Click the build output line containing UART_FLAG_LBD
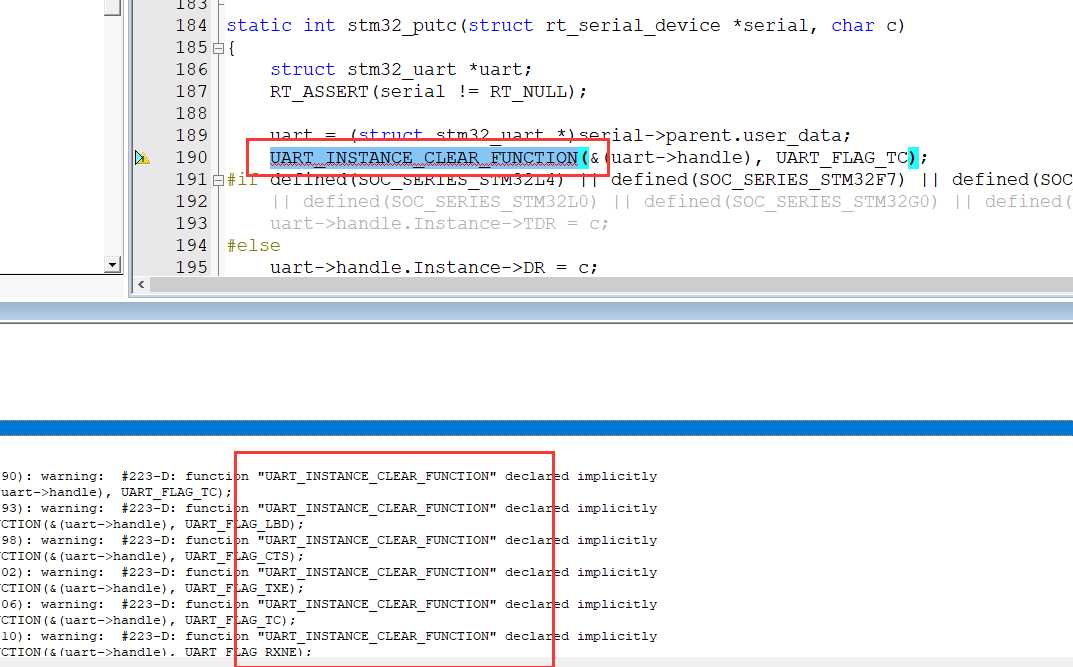This screenshot has height=667, width=1073. coord(152,524)
